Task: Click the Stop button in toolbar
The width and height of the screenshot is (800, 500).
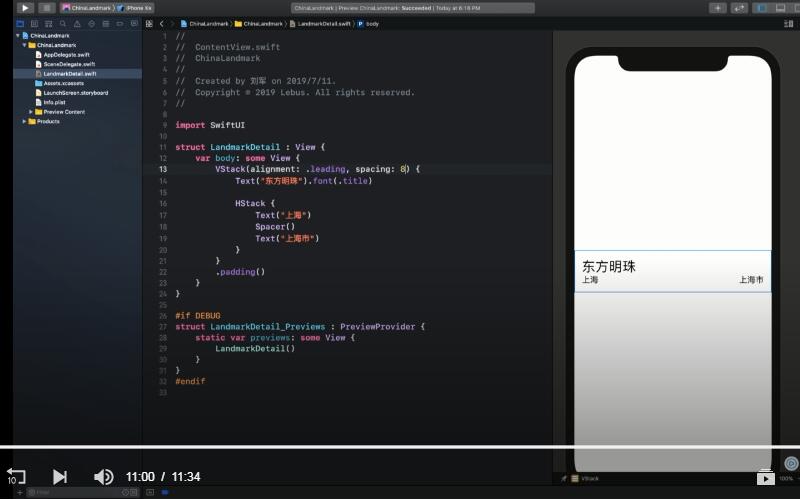Action: pos(47,8)
